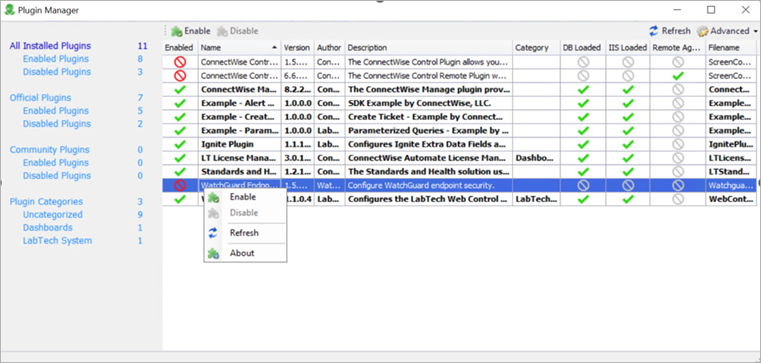Filter by Enabled Plugins under All Installed

56,59
